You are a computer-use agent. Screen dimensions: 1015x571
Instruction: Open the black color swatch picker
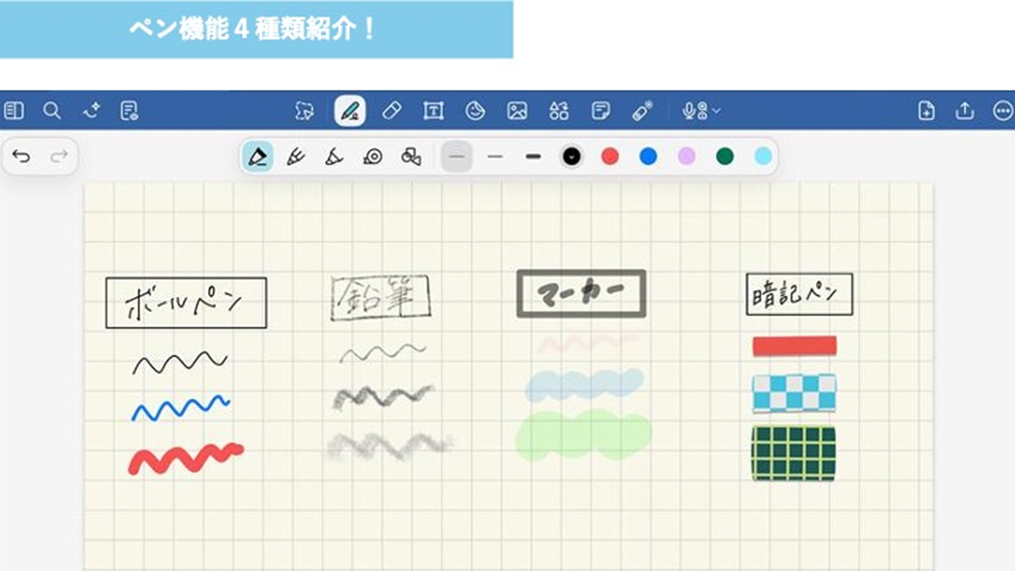tap(571, 157)
